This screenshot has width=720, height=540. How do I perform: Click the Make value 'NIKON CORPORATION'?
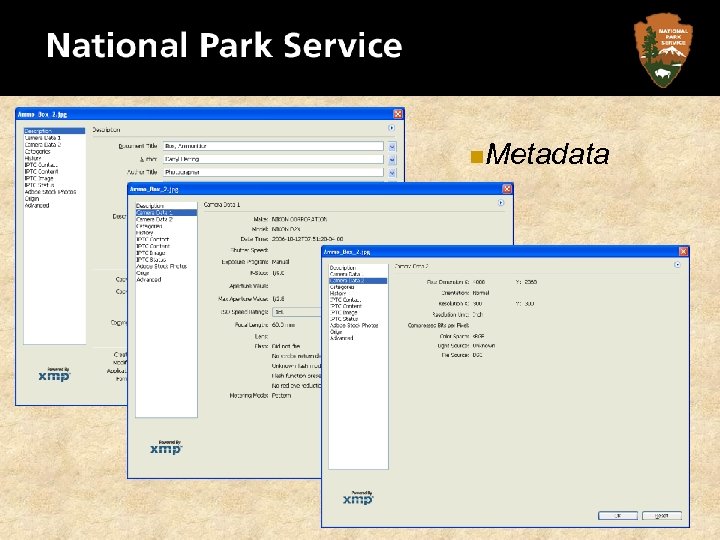(299, 219)
